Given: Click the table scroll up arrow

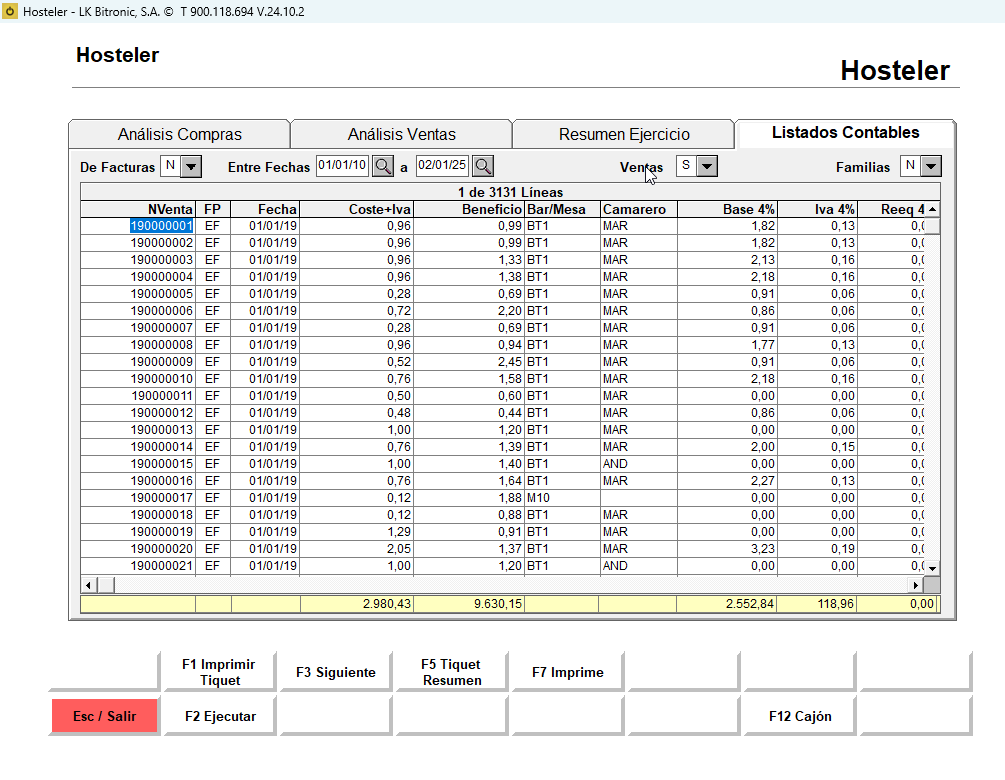Looking at the screenshot, I should point(933,210).
